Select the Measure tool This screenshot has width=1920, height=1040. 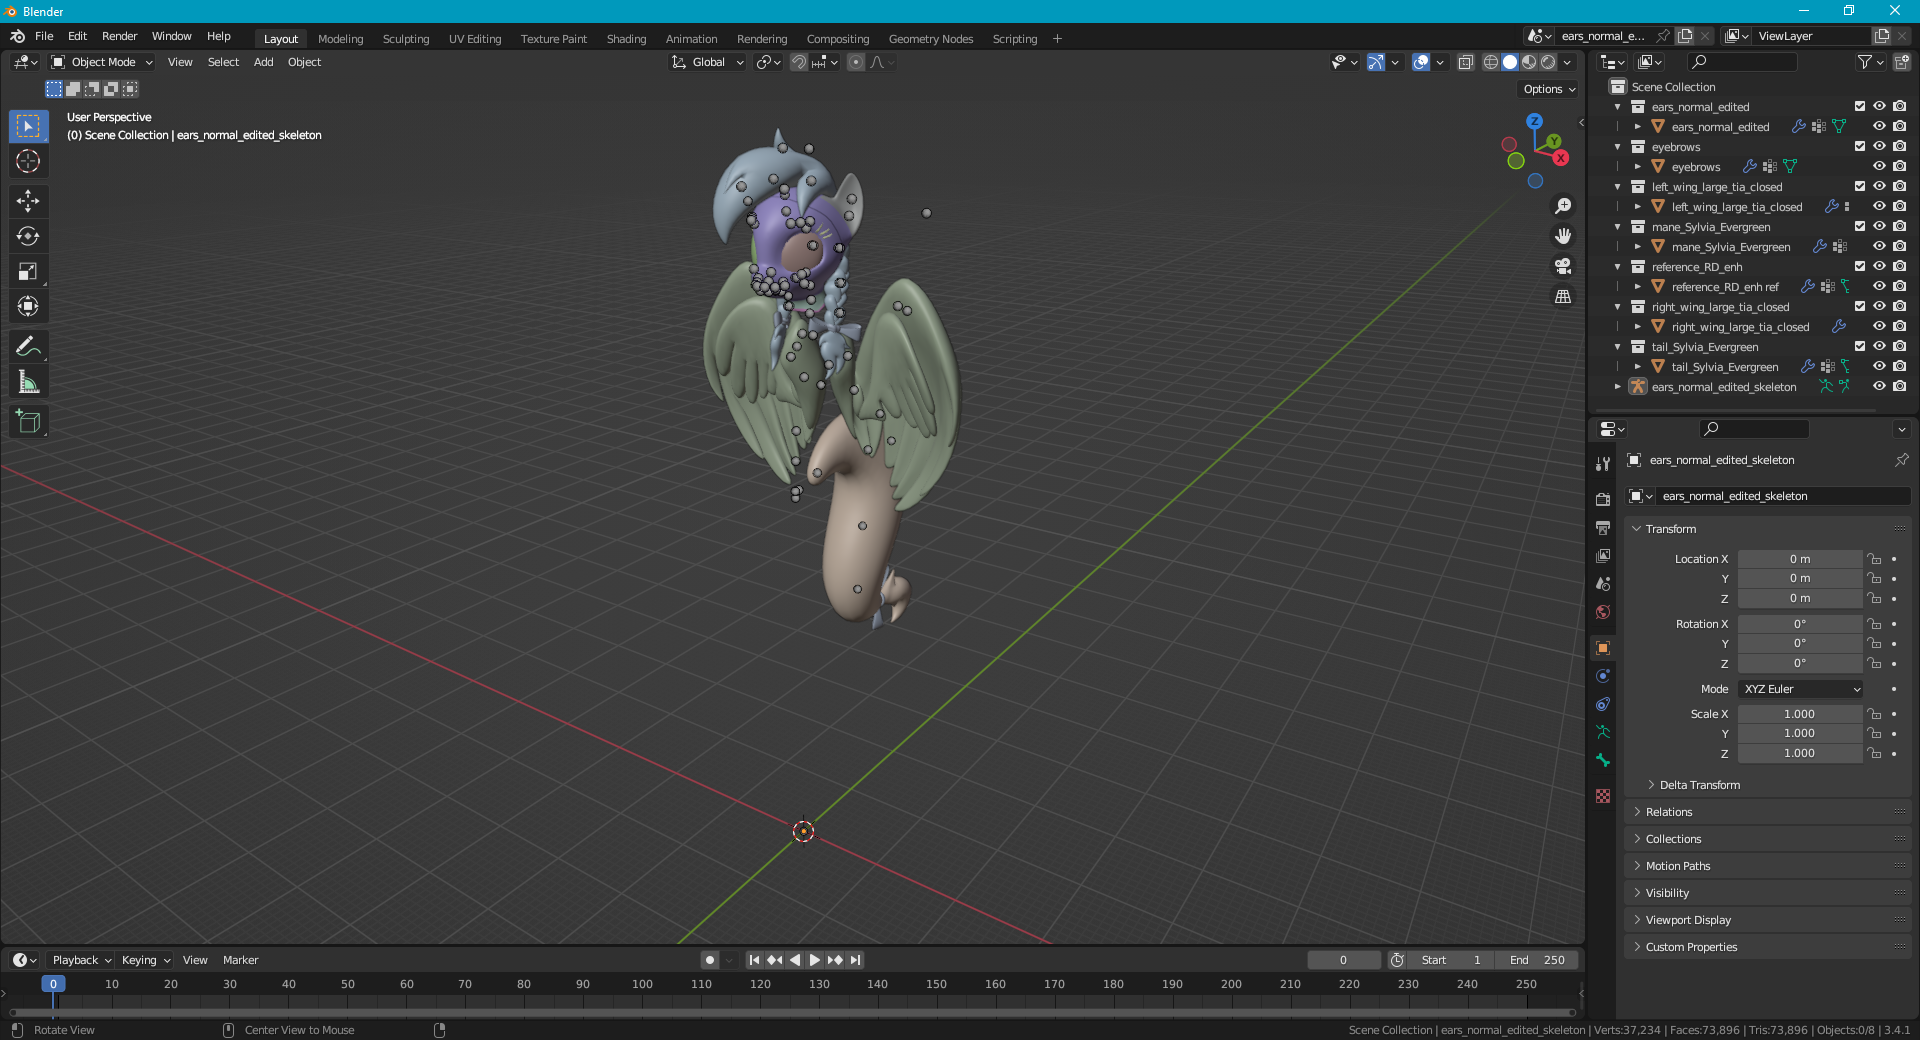pyautogui.click(x=28, y=381)
